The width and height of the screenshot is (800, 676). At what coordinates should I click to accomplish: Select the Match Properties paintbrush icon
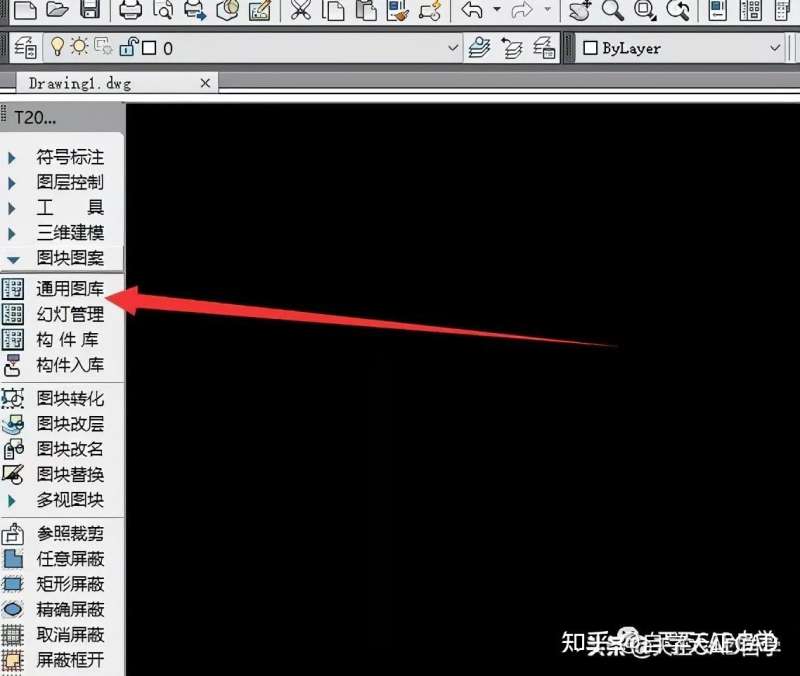click(x=395, y=11)
